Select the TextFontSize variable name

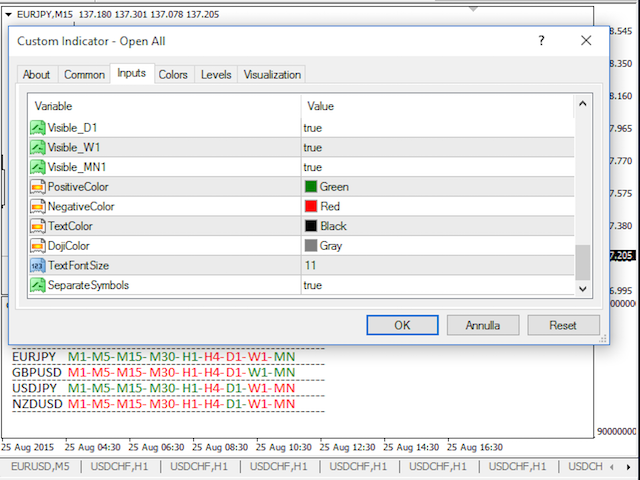coord(78,266)
